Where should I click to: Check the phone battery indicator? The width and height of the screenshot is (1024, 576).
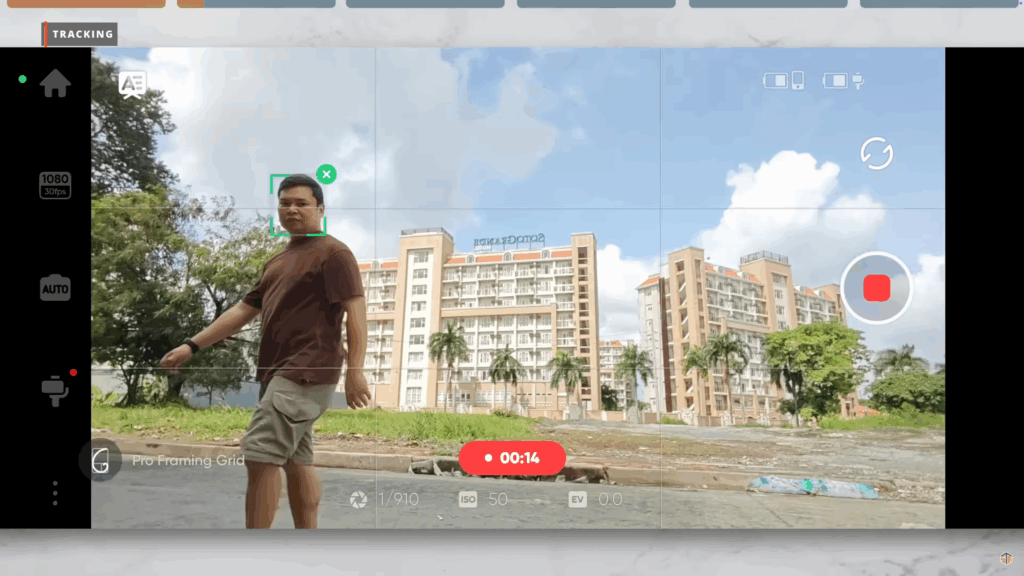784,80
